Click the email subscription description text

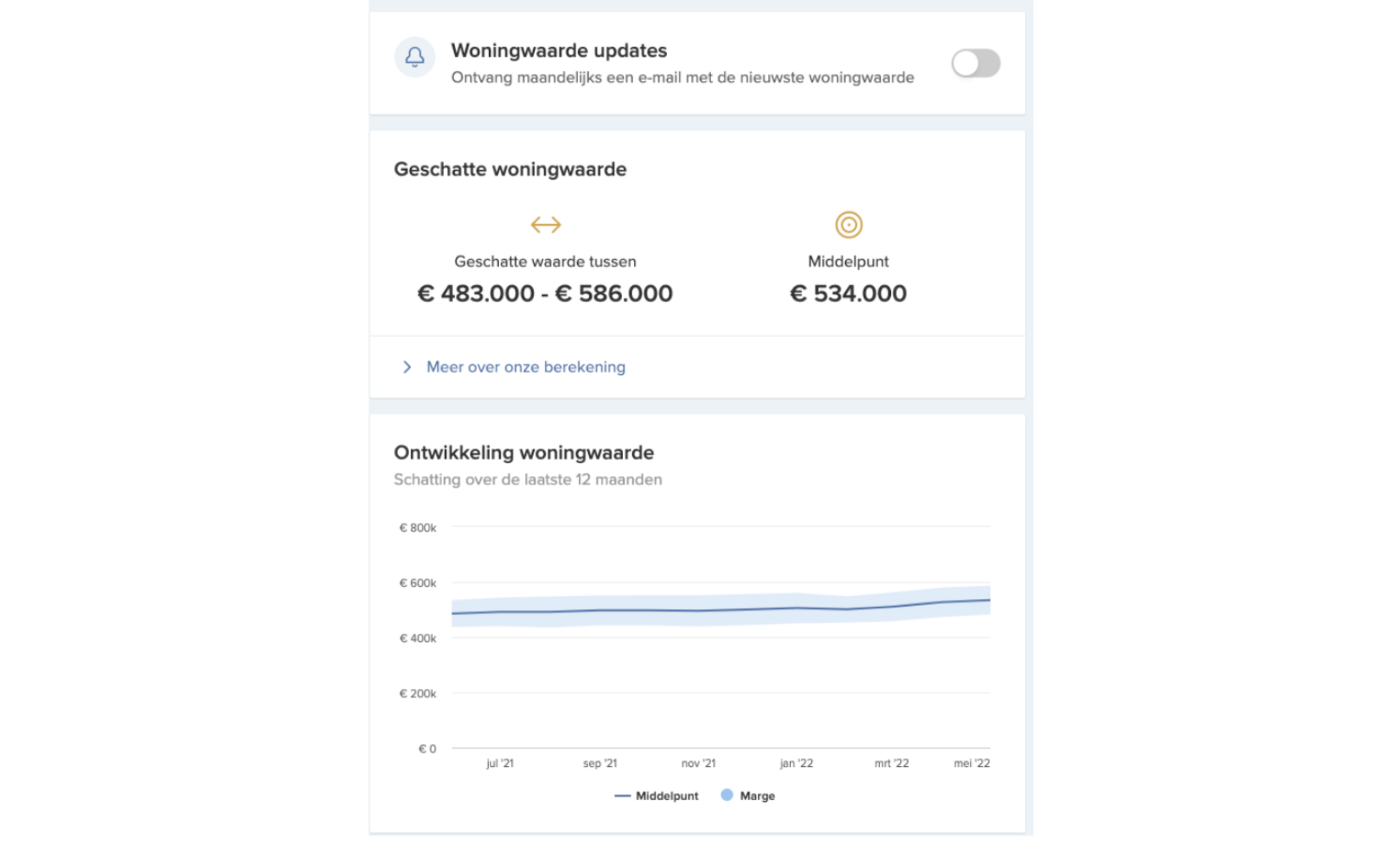click(682, 77)
